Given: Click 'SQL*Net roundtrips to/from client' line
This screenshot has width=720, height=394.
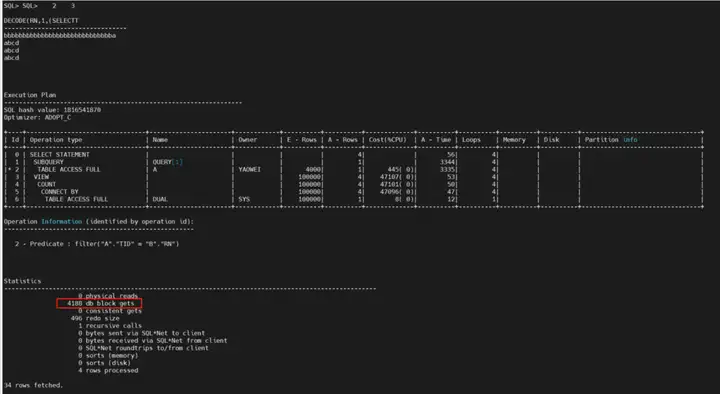Looking at the screenshot, I should pos(143,348).
